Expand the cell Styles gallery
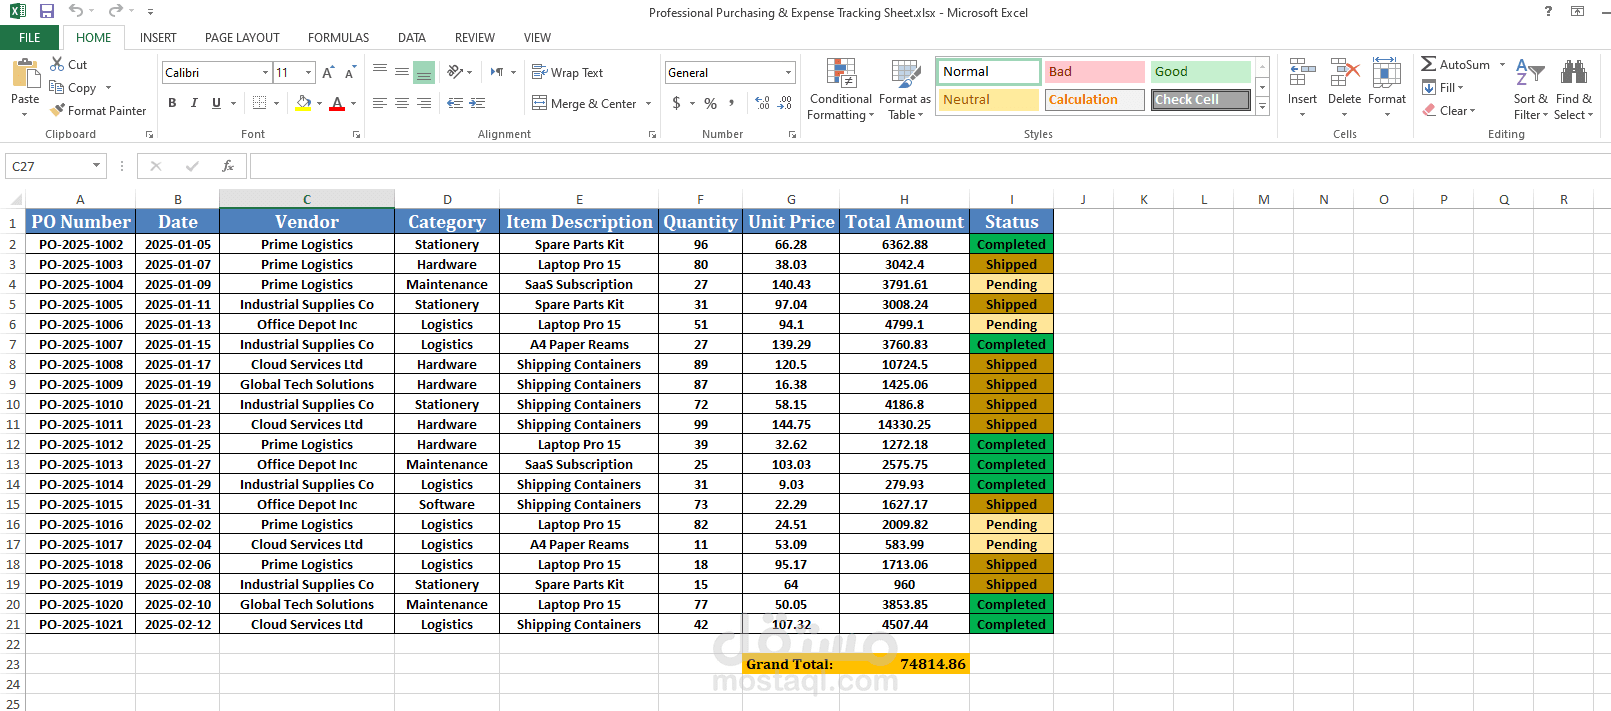The image size is (1611, 711). tap(1263, 106)
